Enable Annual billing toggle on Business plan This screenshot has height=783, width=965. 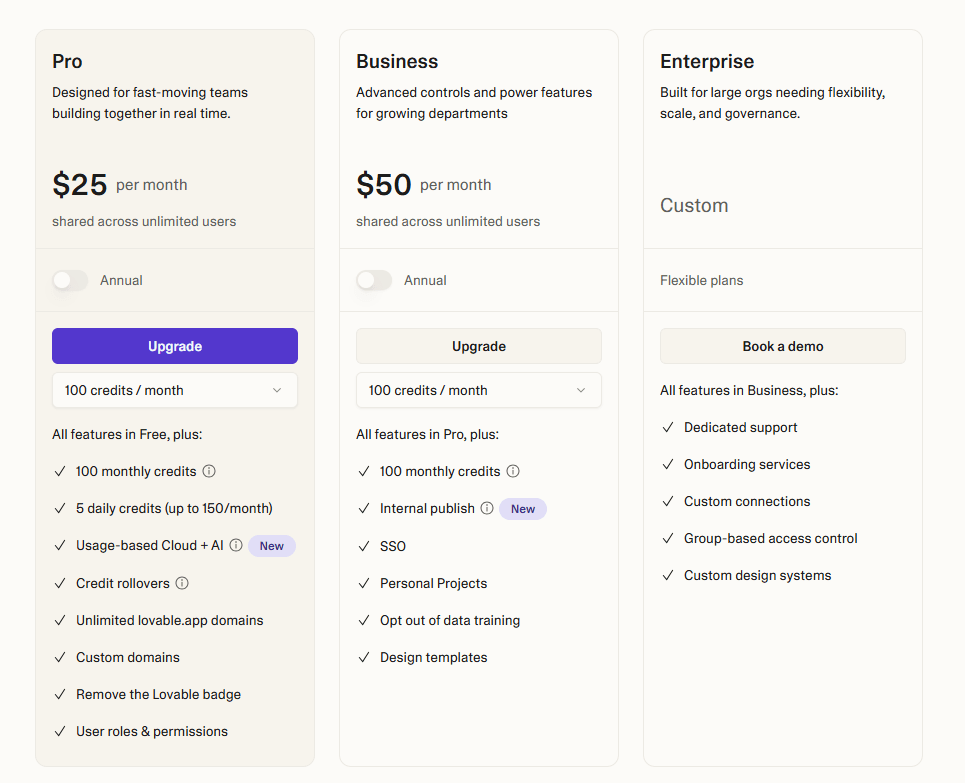point(374,281)
